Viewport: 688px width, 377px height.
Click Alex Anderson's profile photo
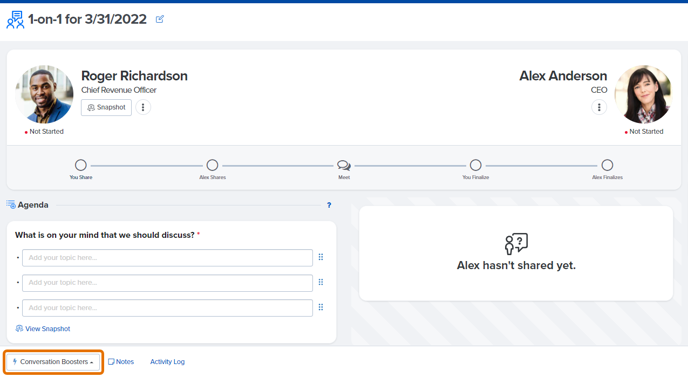[643, 94]
